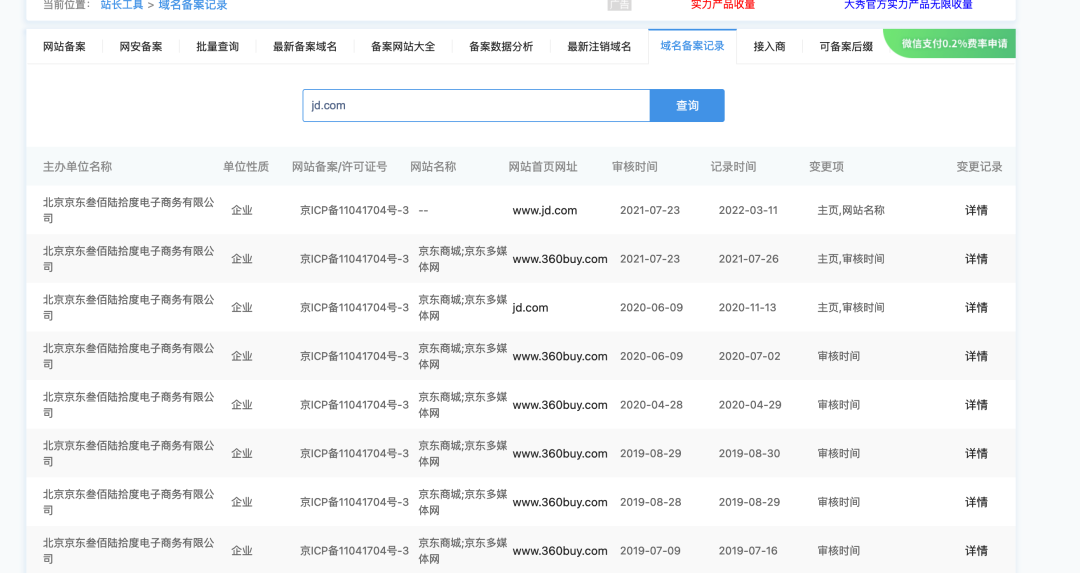Open 详情 for the jd.com 2020-11-13 row
Viewport: 1080px width, 573px height.
[976, 308]
